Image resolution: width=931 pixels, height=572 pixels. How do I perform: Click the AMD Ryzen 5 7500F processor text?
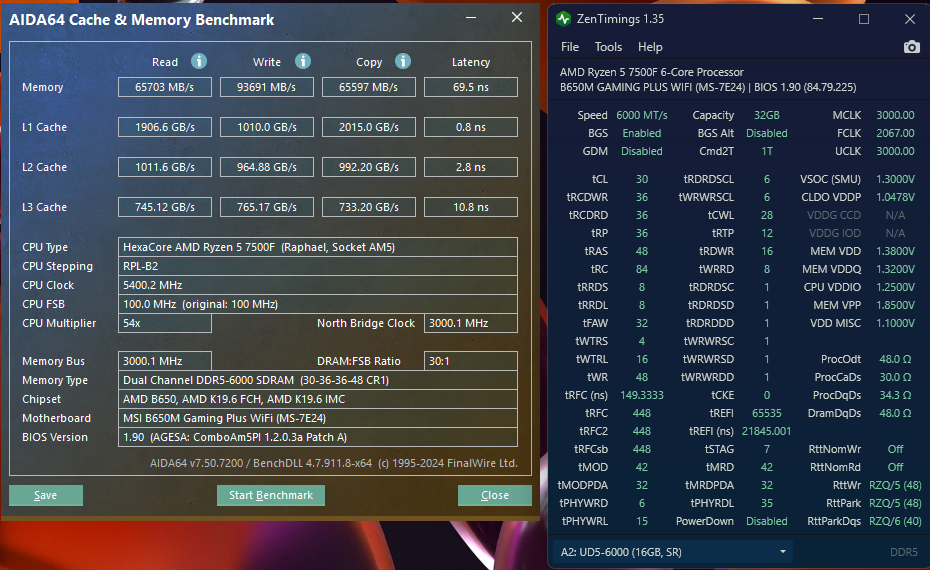pyautogui.click(x=651, y=72)
